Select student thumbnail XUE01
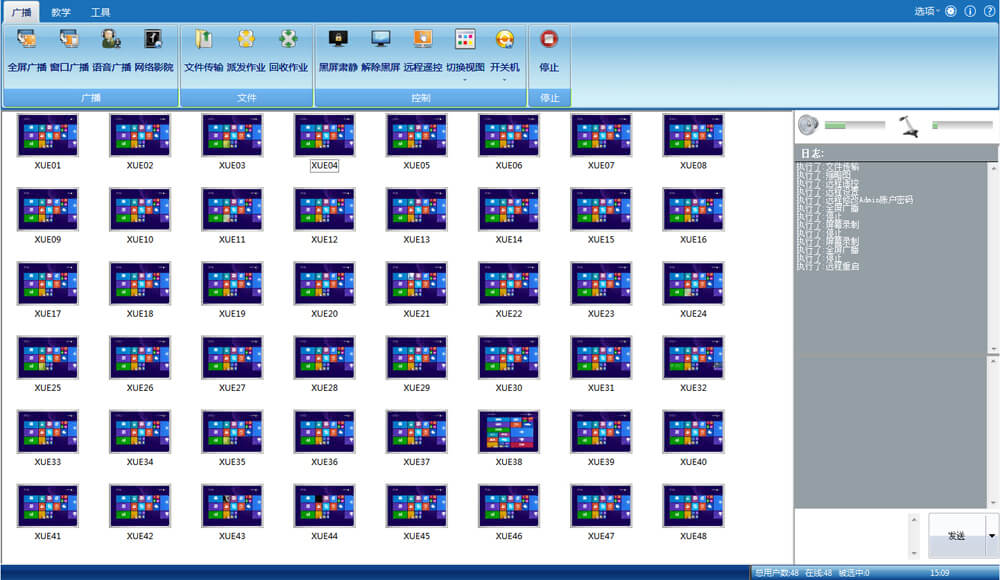Image resolution: width=1000 pixels, height=580 pixels. (48, 135)
